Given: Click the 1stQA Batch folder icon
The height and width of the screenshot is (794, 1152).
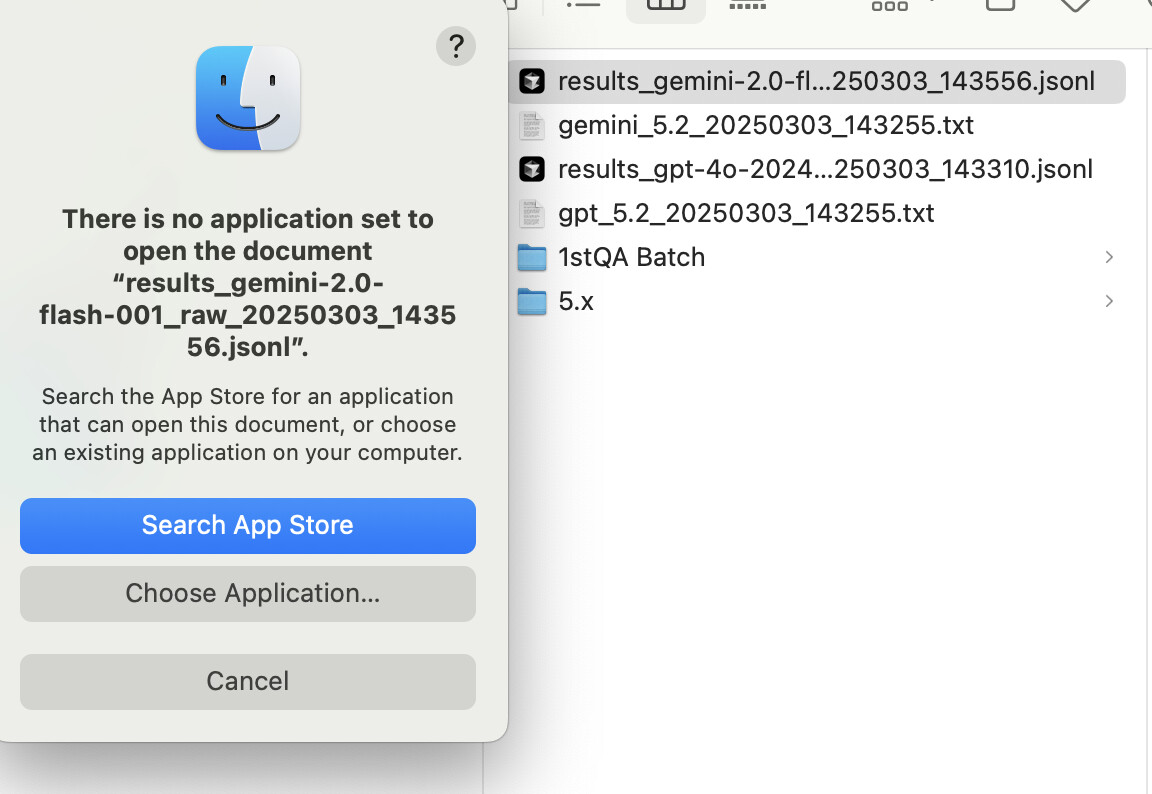Looking at the screenshot, I should click(x=532, y=257).
